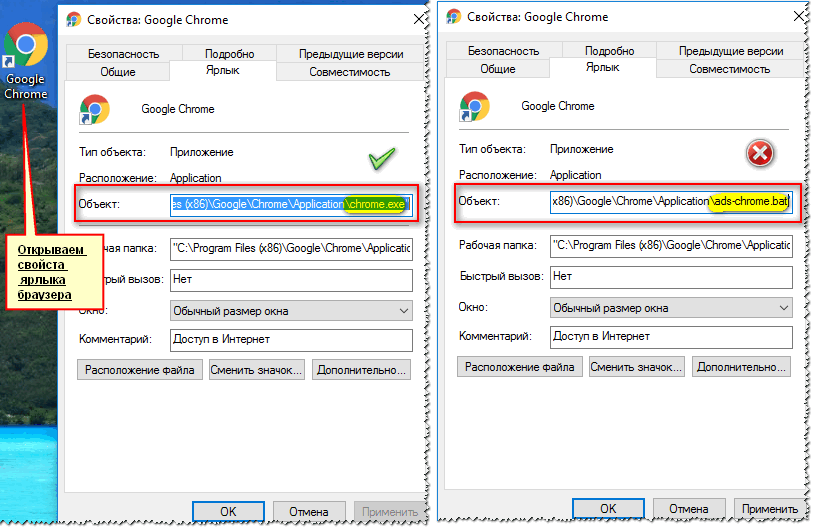Click Быстрый вызов field in left window
This screenshot has width=813, height=528.
[291, 280]
